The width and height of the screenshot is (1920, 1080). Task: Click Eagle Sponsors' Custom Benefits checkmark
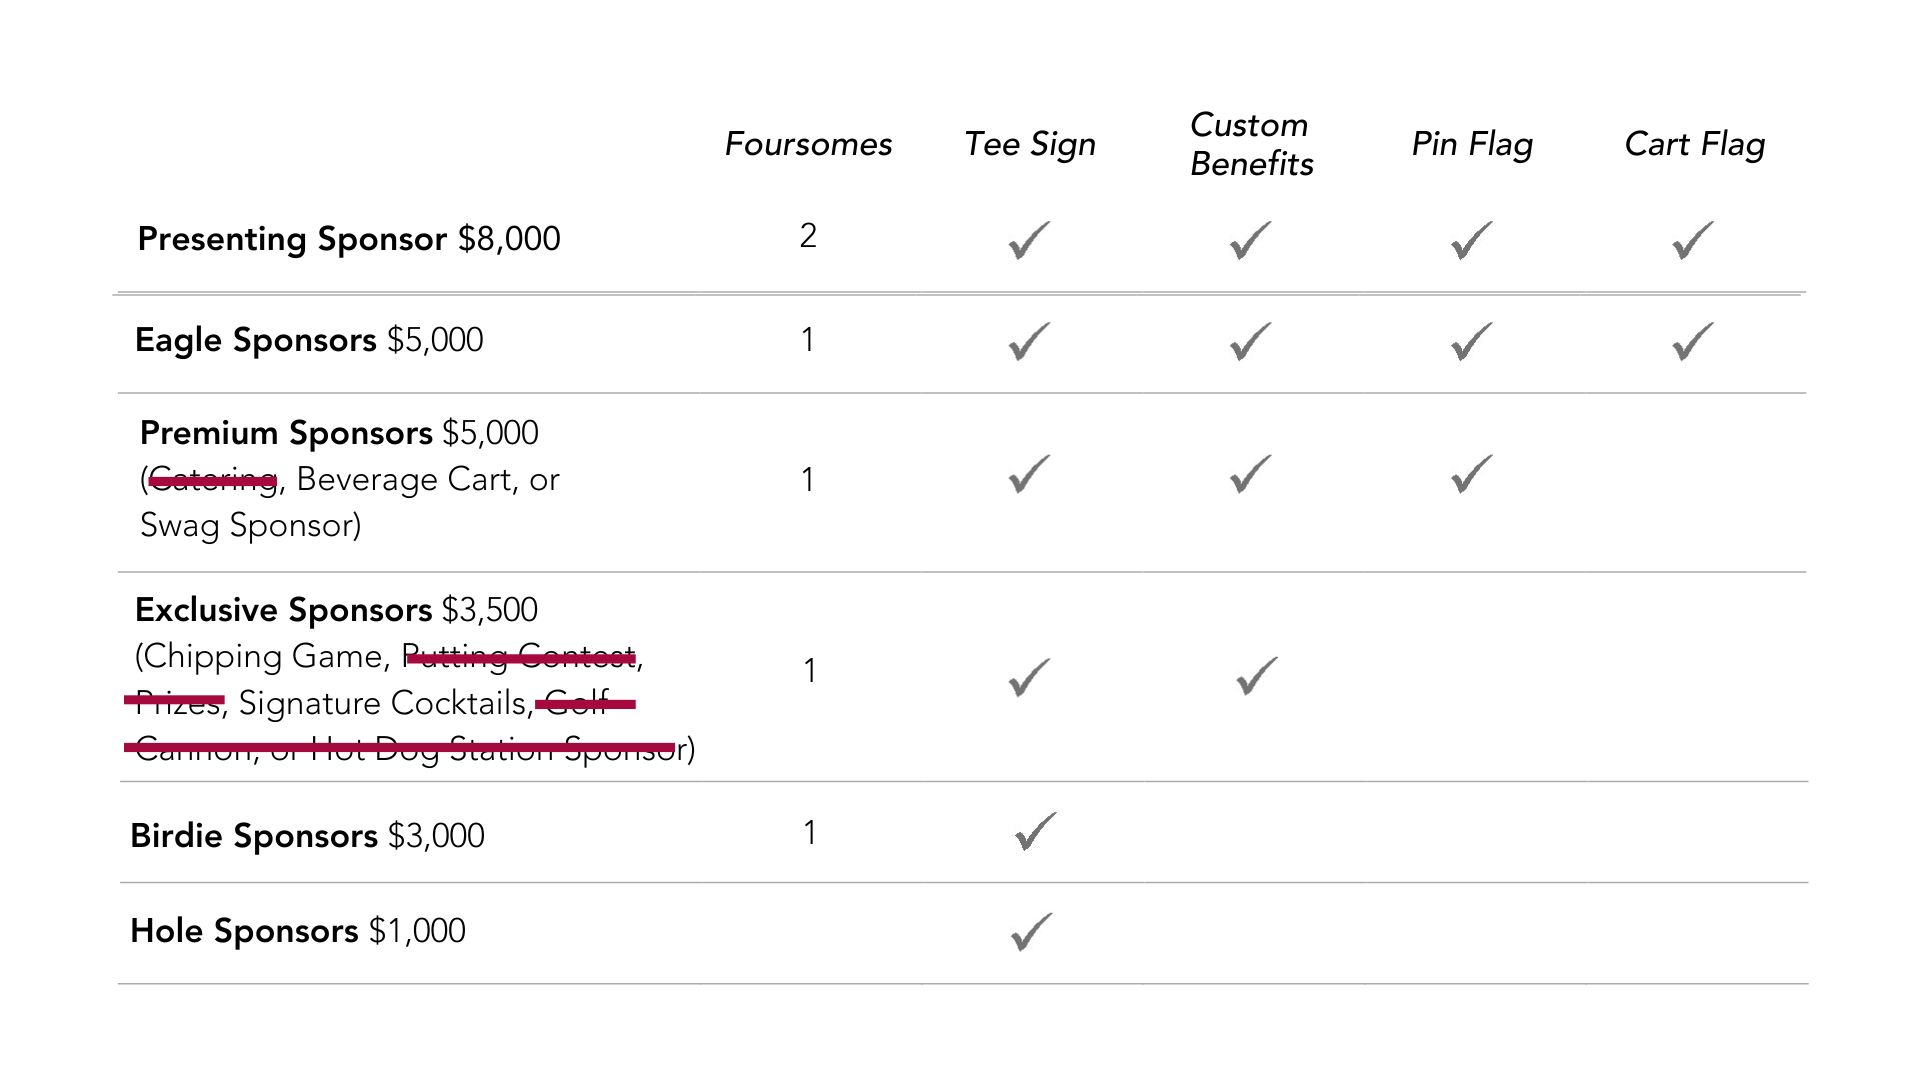click(x=1250, y=342)
